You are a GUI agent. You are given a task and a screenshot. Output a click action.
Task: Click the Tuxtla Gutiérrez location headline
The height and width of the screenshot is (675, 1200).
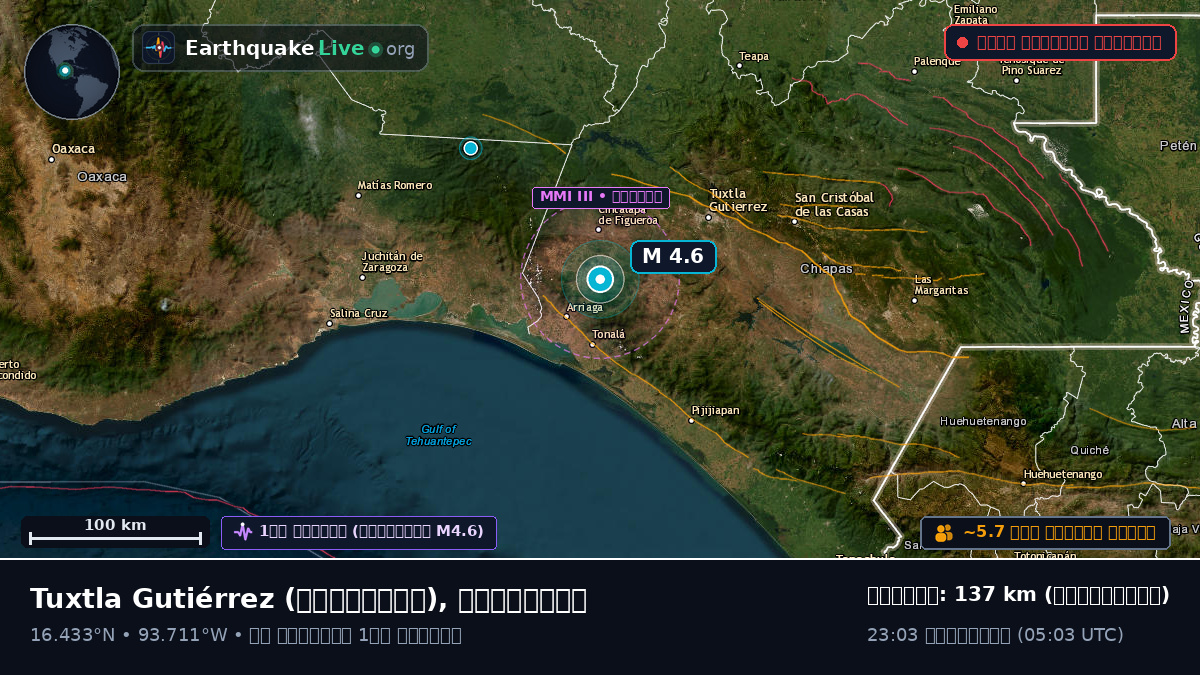pos(308,599)
